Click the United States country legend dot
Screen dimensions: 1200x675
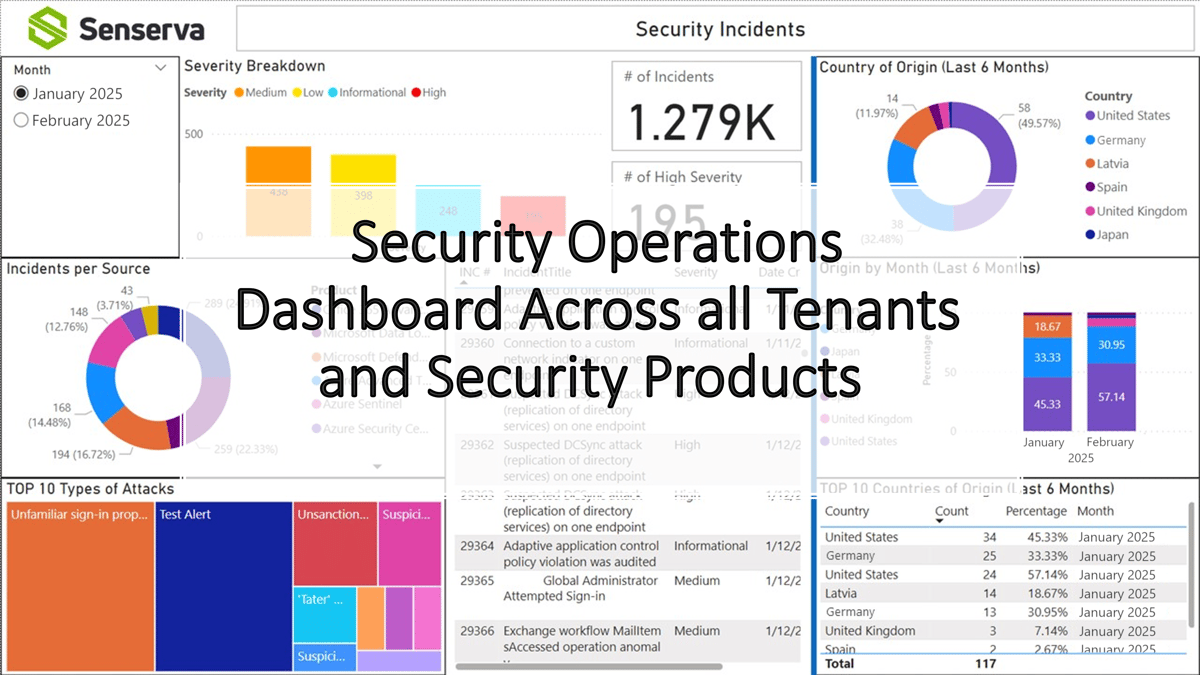pos(1090,116)
